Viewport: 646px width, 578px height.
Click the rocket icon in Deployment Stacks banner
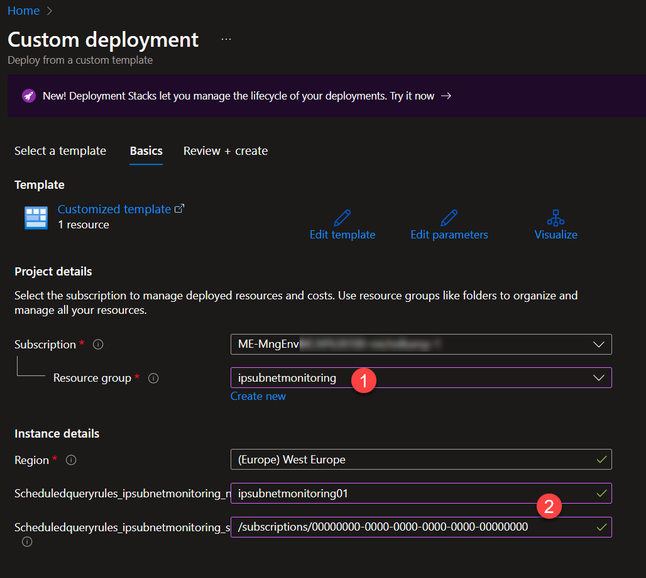pos(29,96)
